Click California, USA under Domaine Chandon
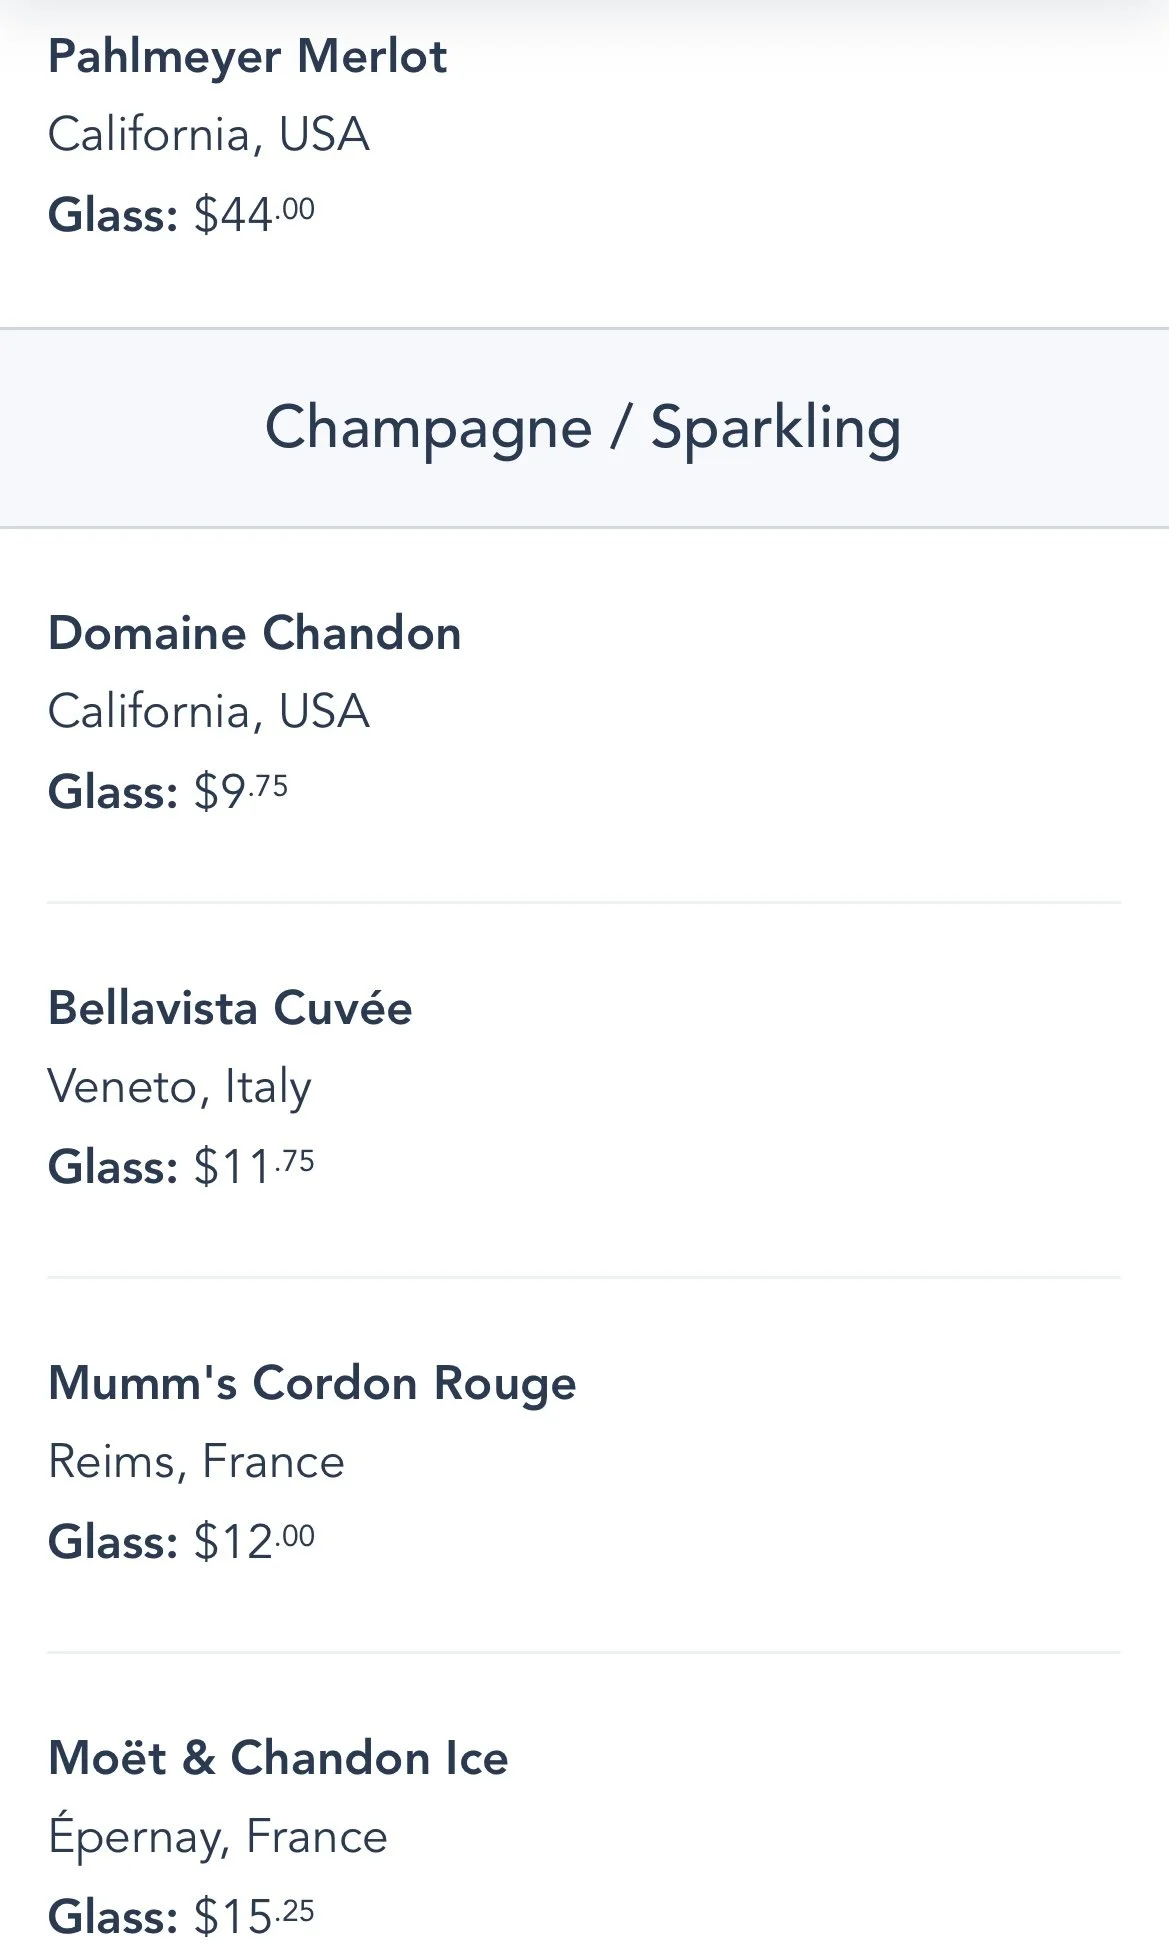Screen dimensions: 1169x1958 [208, 712]
